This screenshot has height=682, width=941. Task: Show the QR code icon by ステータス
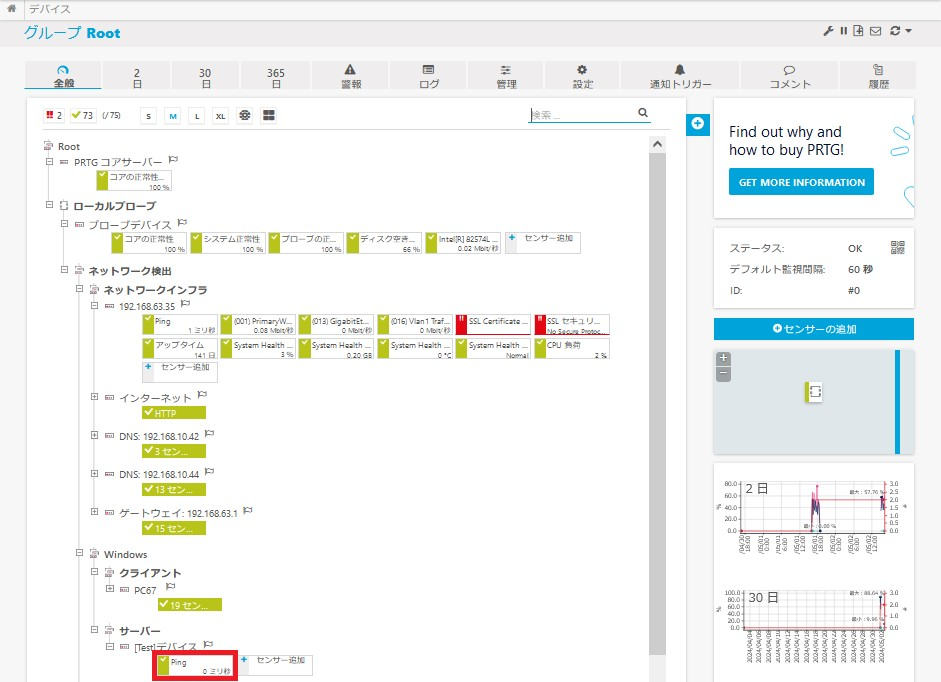pos(898,247)
